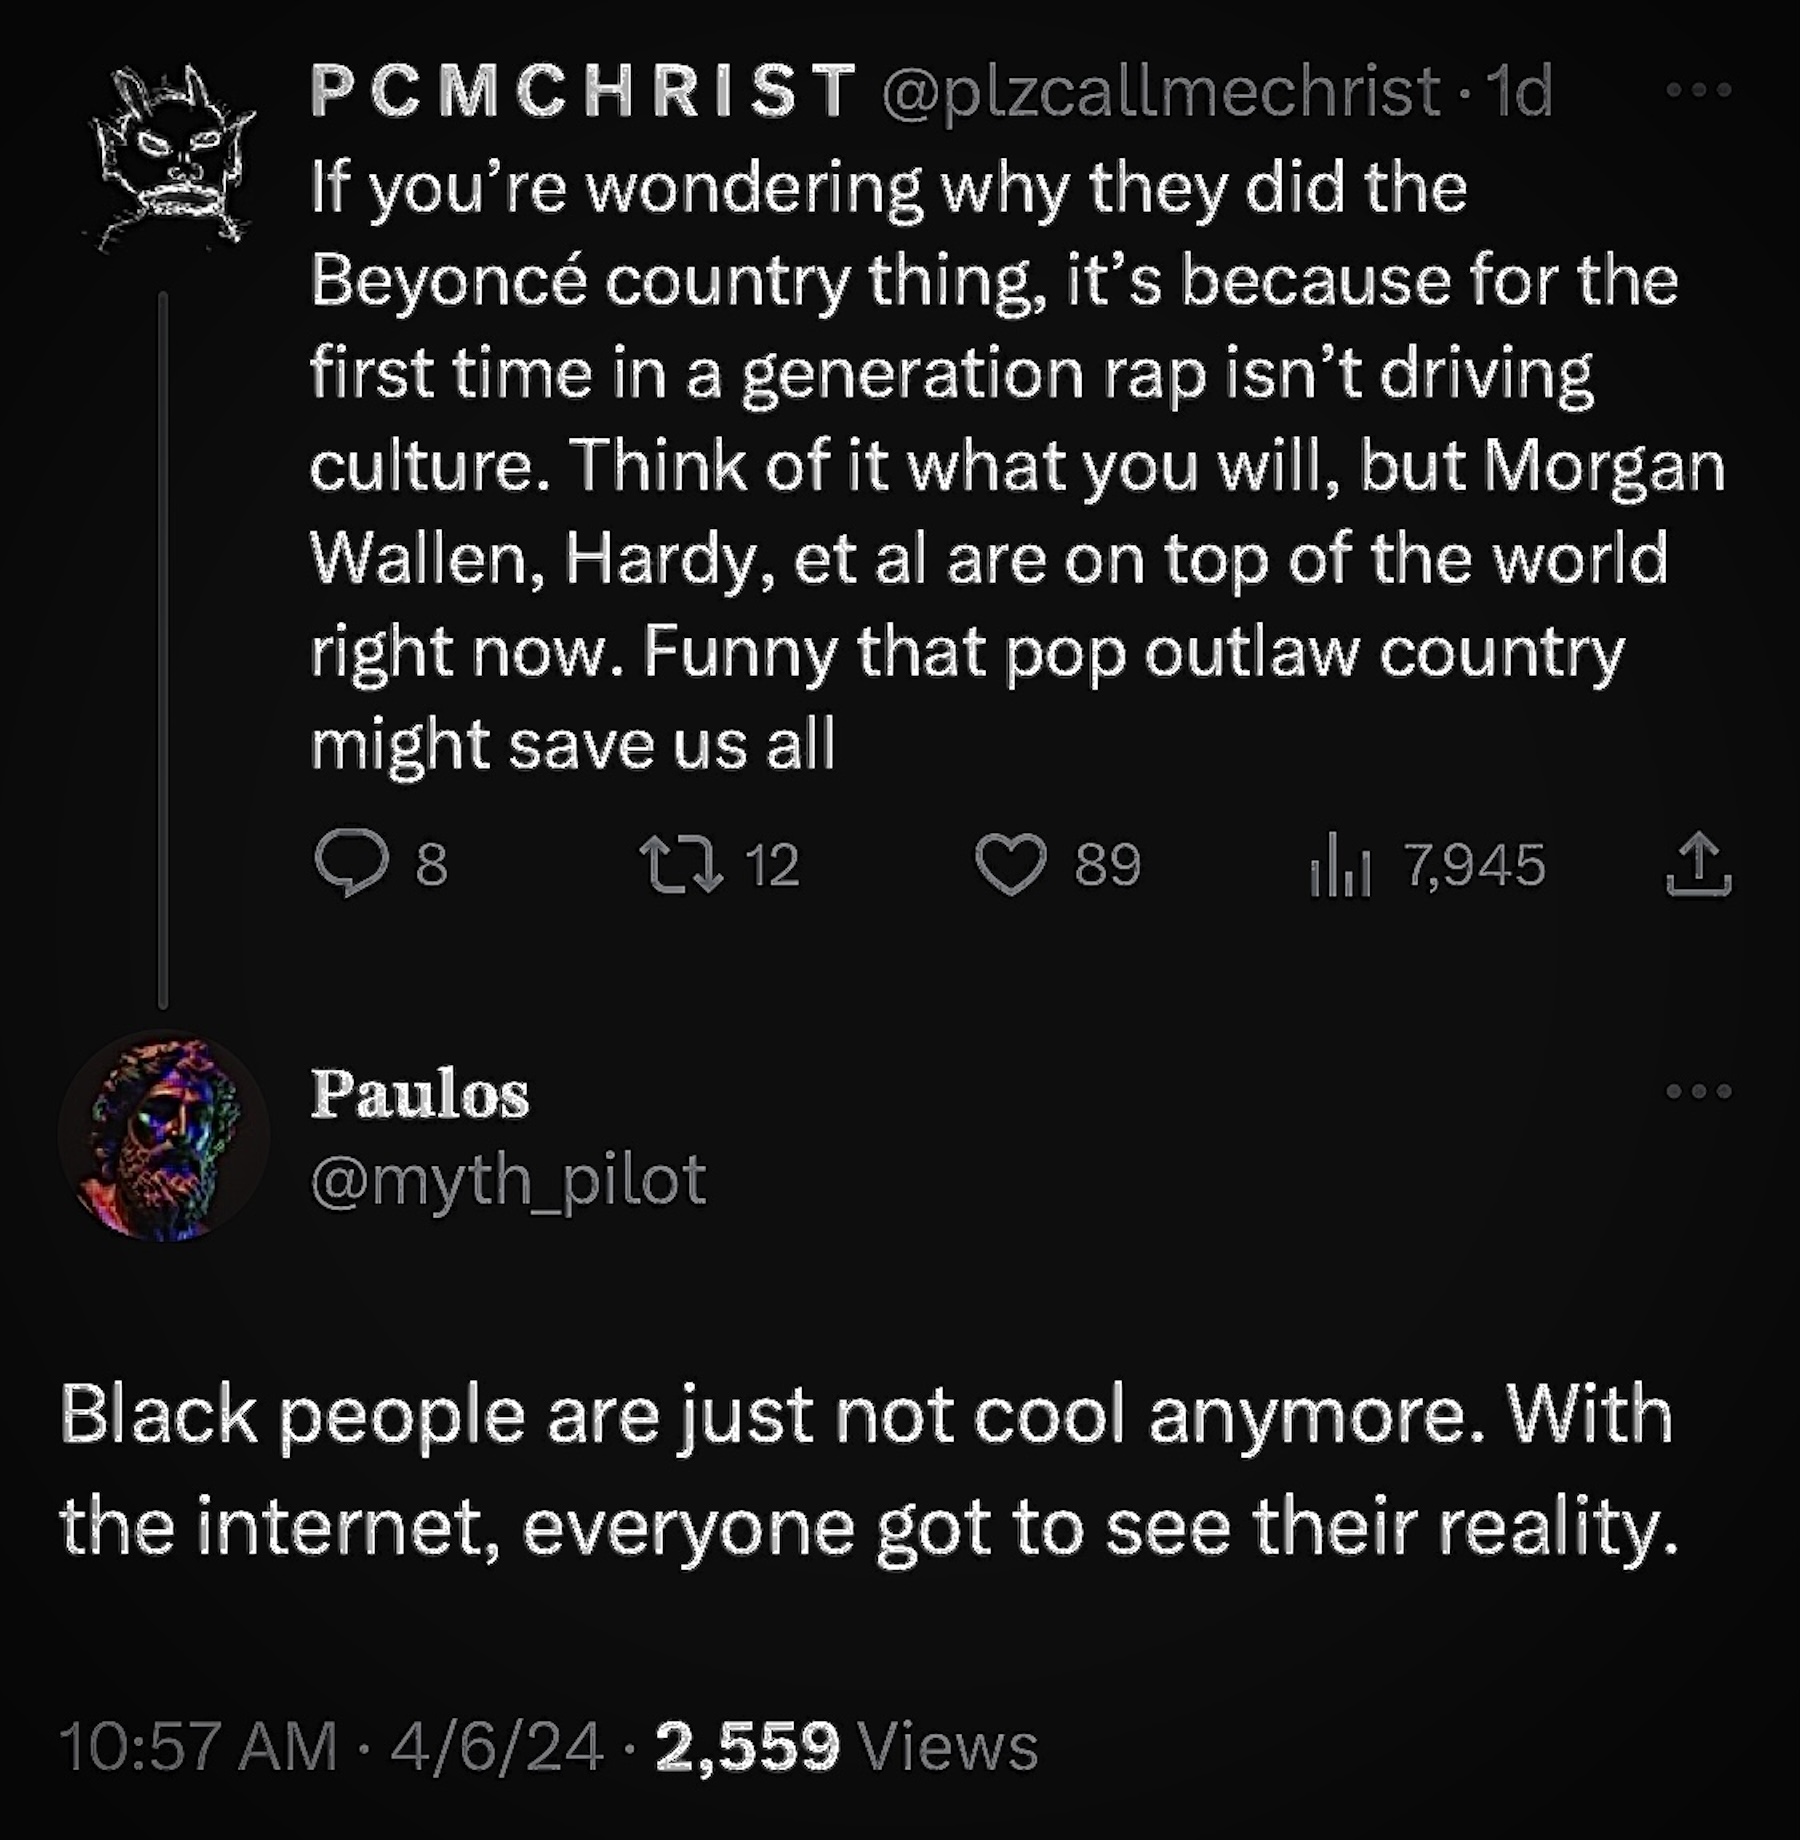Open Paulos's colorful statue profile picture

point(164,1136)
